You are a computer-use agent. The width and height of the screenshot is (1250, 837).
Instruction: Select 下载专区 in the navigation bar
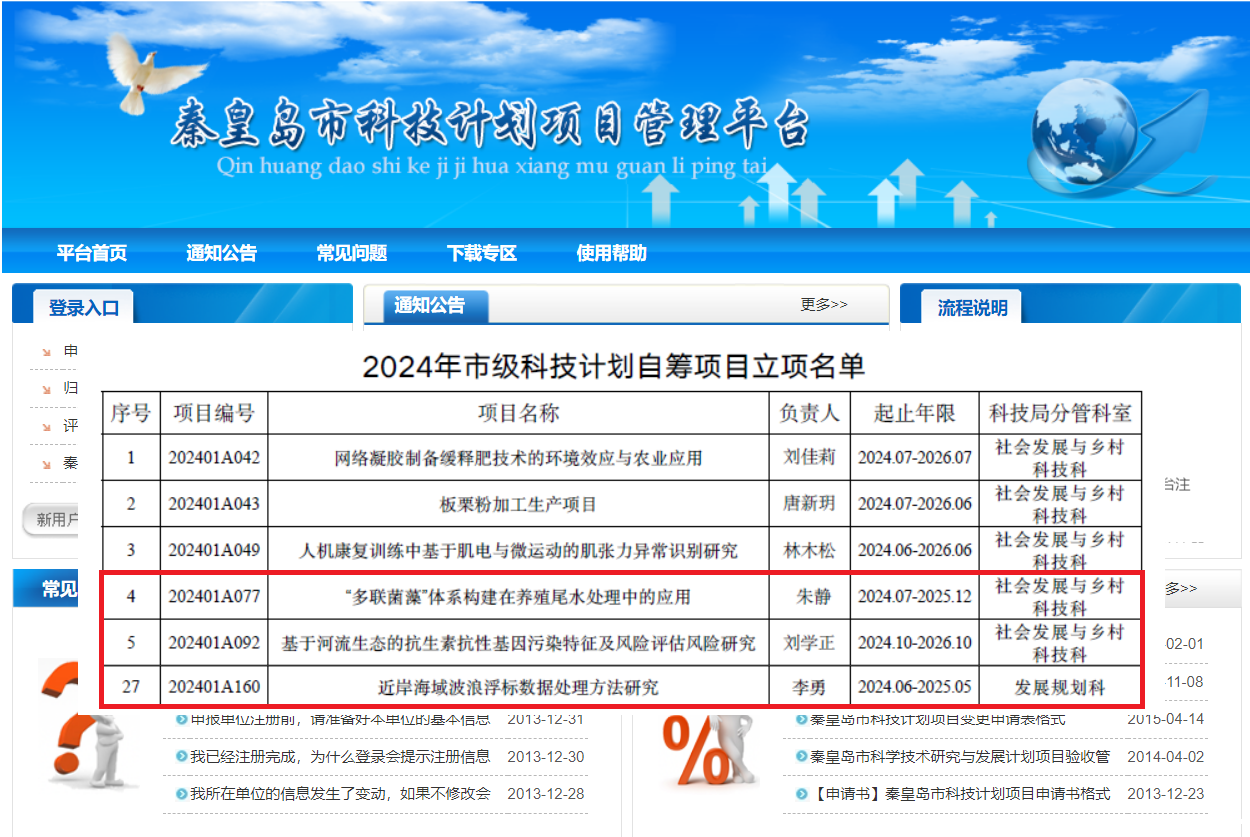(x=482, y=253)
